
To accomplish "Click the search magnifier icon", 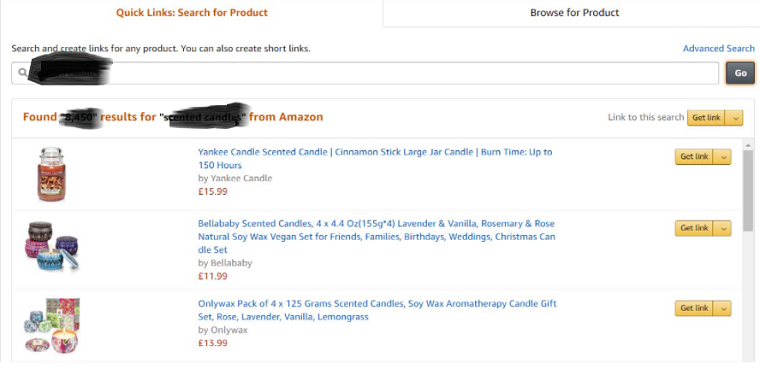I will click(22, 73).
